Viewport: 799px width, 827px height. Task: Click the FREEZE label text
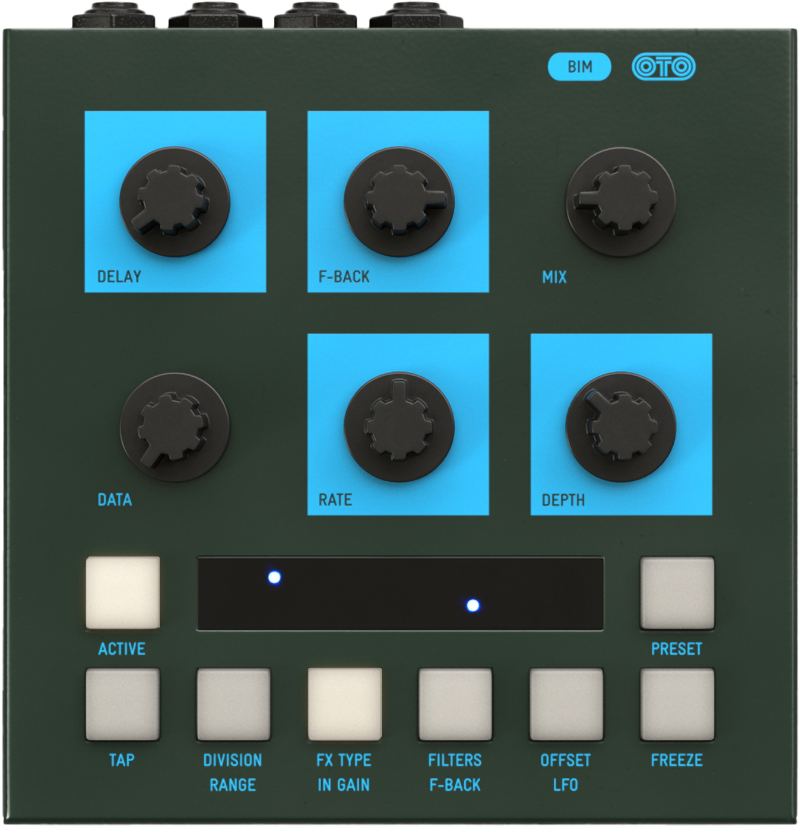pyautogui.click(x=677, y=760)
